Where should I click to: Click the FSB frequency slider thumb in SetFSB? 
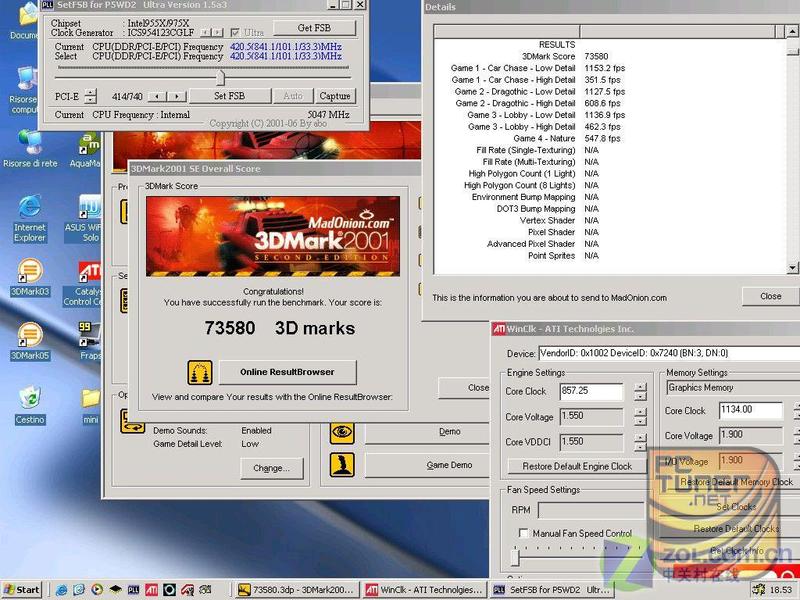(220, 78)
